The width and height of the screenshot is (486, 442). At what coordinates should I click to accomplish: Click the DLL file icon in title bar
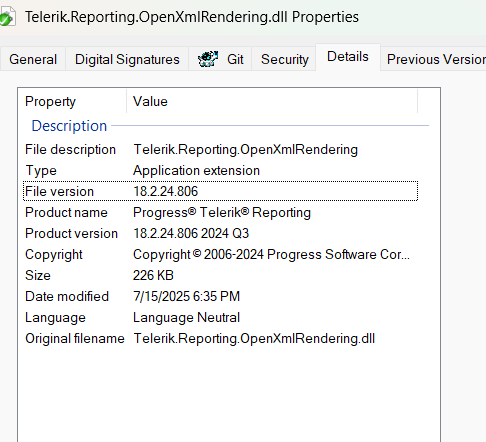point(7,17)
